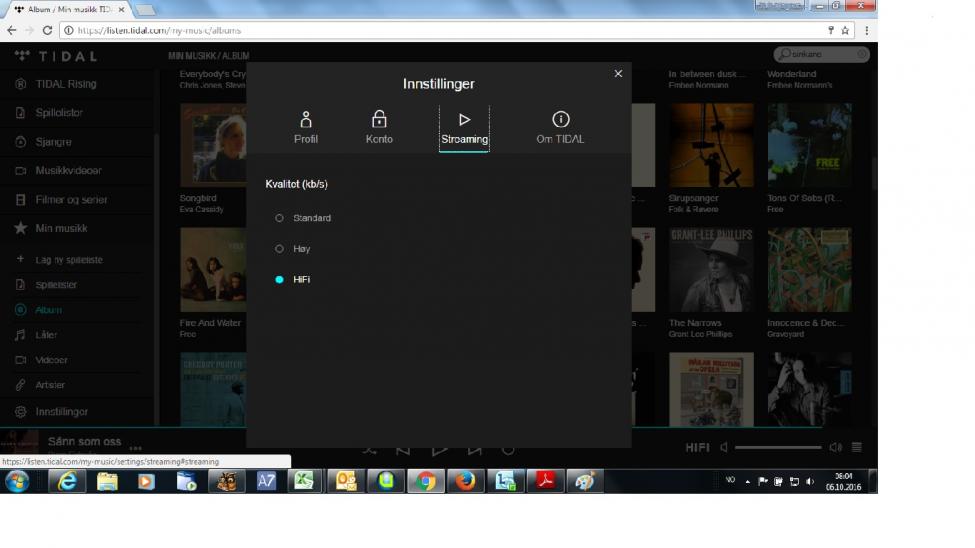
Task: Select the Standard quality radio button
Action: tap(279, 218)
